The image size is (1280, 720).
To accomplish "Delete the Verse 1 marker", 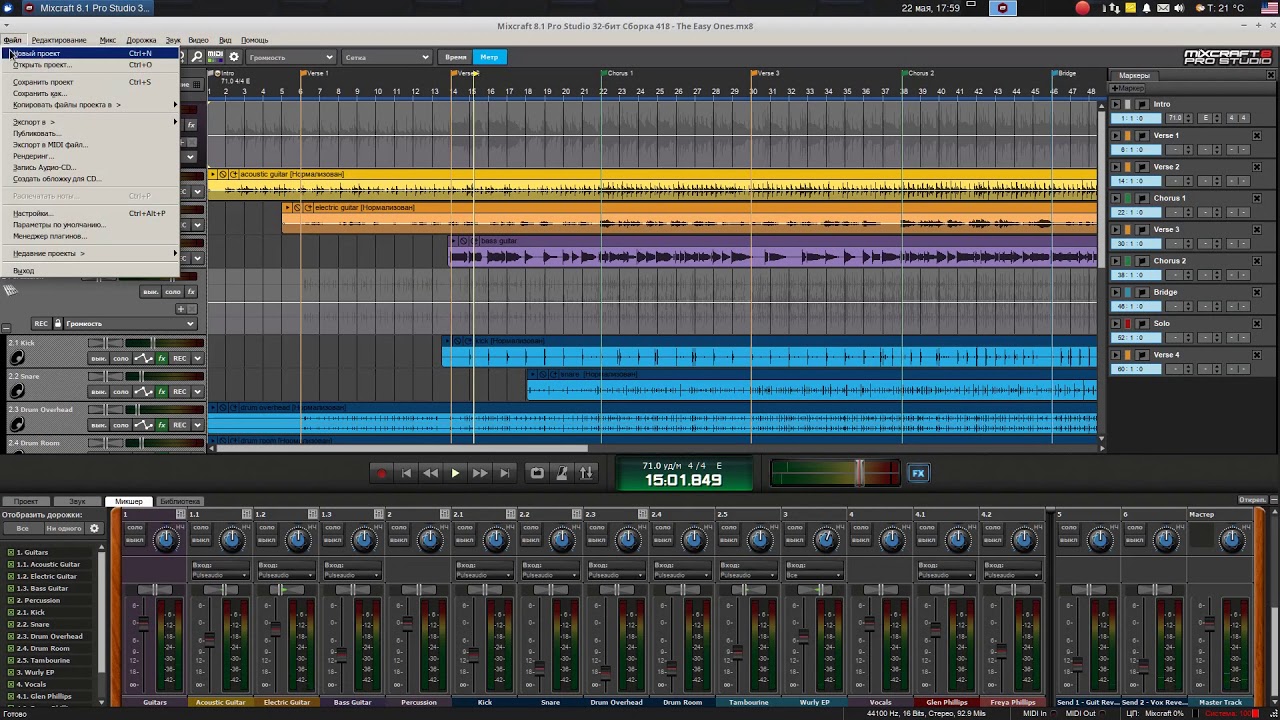I will pyautogui.click(x=1257, y=135).
